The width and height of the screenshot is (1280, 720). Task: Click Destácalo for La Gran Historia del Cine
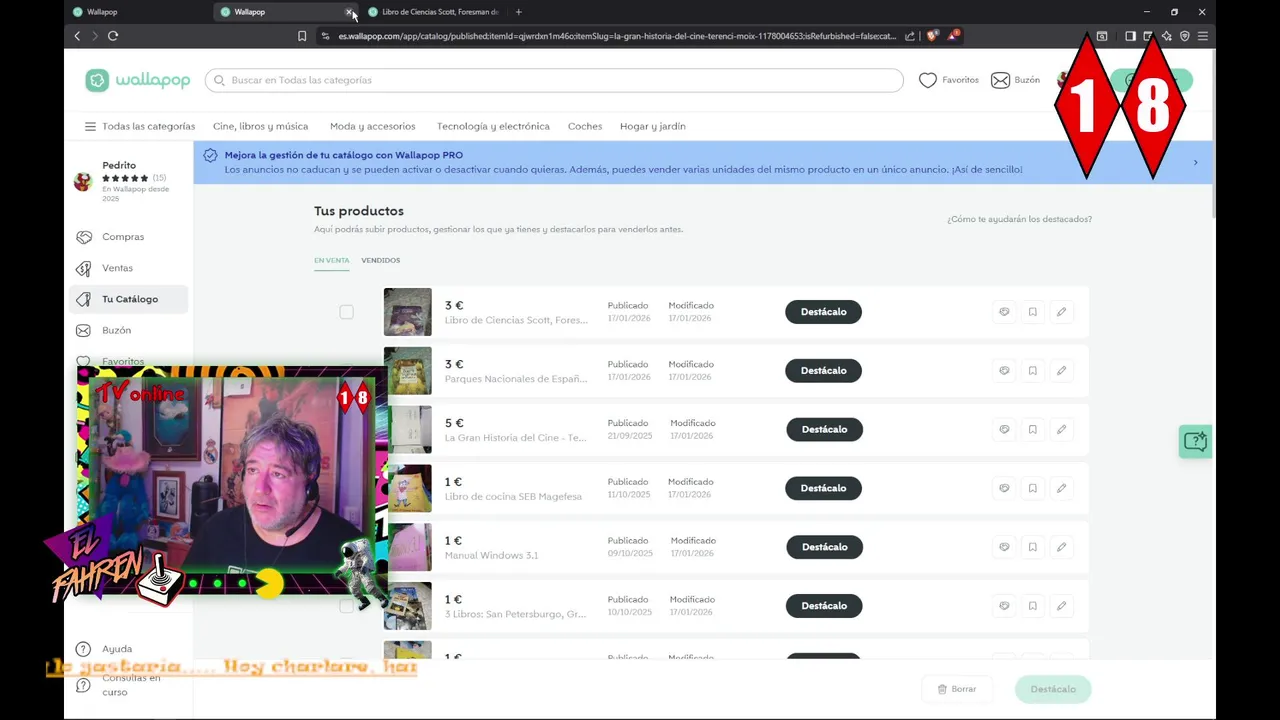pos(824,430)
